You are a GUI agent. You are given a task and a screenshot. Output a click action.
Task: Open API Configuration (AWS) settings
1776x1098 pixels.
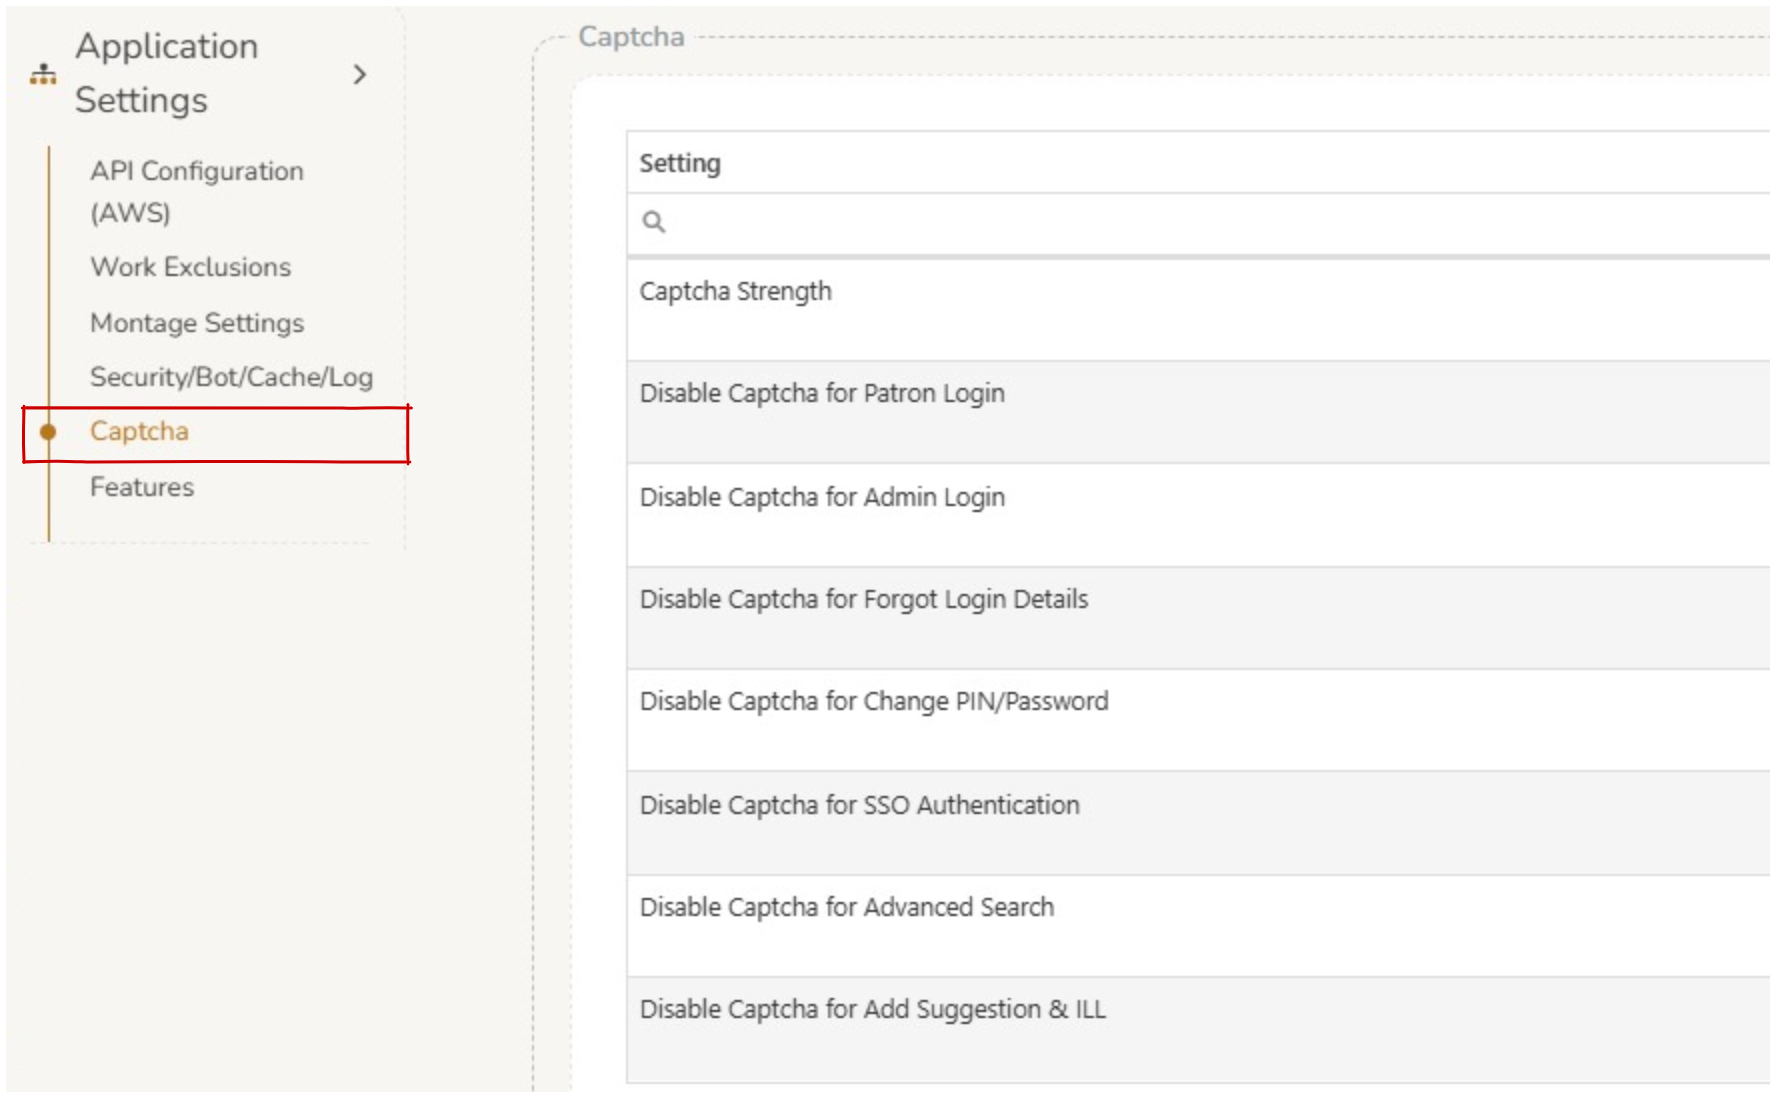[196, 191]
